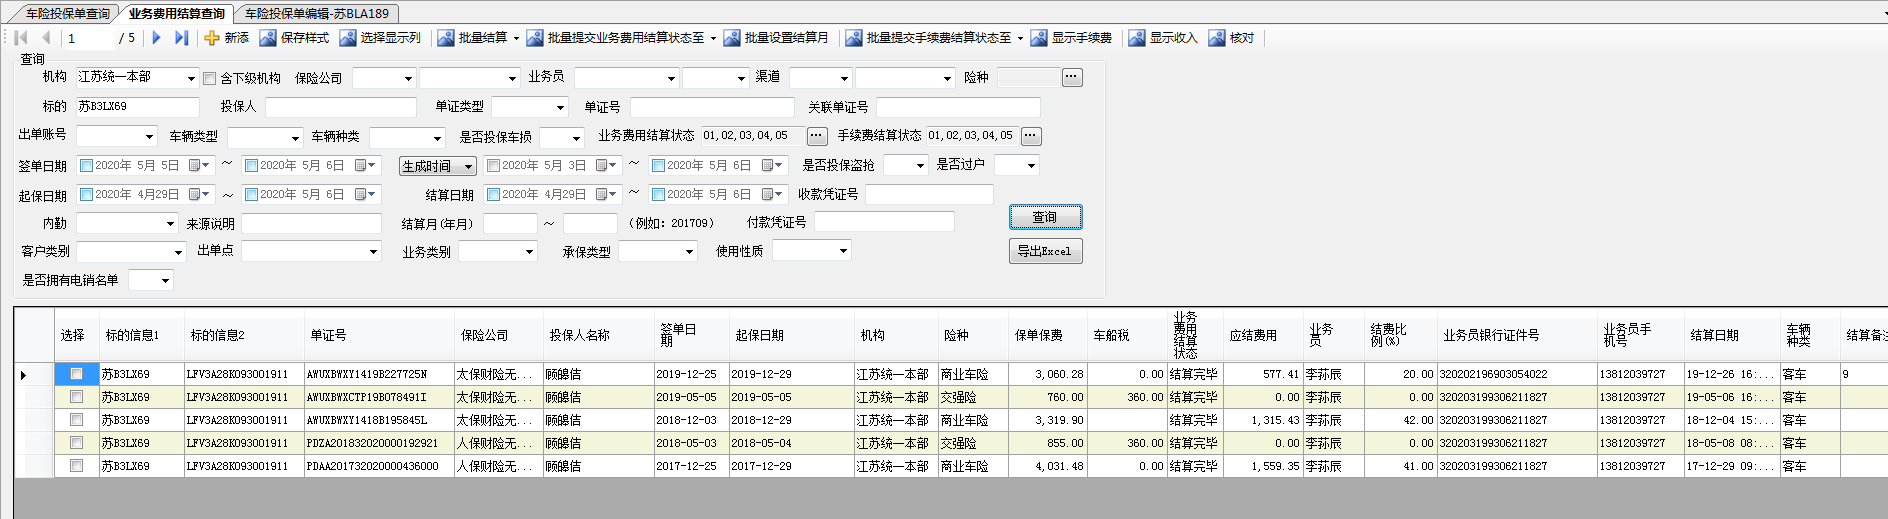Viewport: 1888px width, 519px height.
Task: Check the first row's 选择 checkbox
Action: [x=76, y=374]
